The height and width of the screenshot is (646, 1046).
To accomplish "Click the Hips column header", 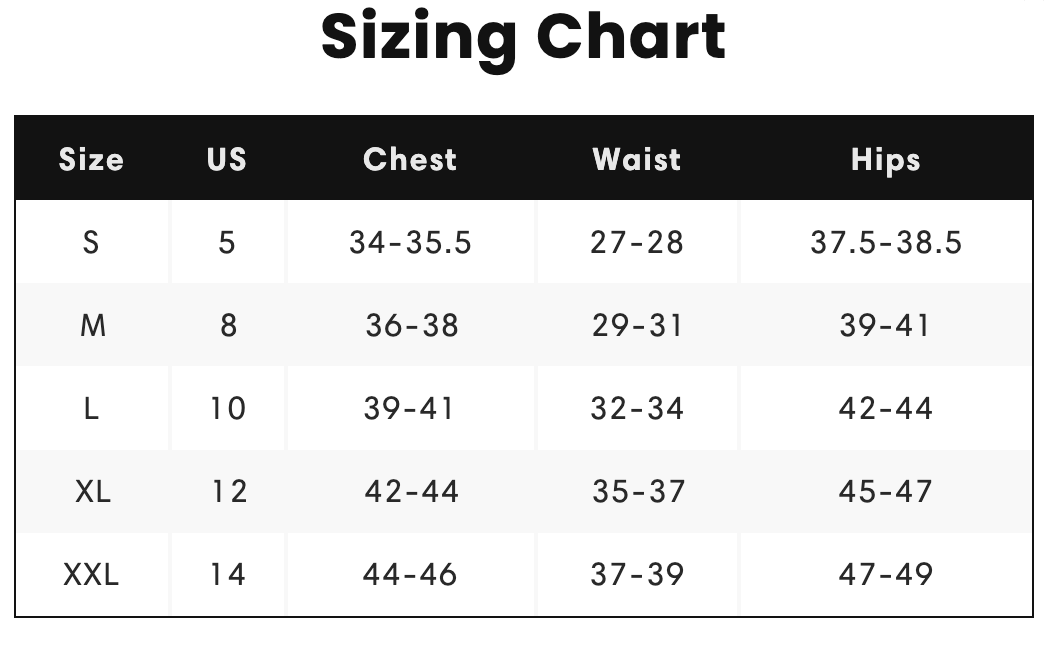I will [x=886, y=160].
